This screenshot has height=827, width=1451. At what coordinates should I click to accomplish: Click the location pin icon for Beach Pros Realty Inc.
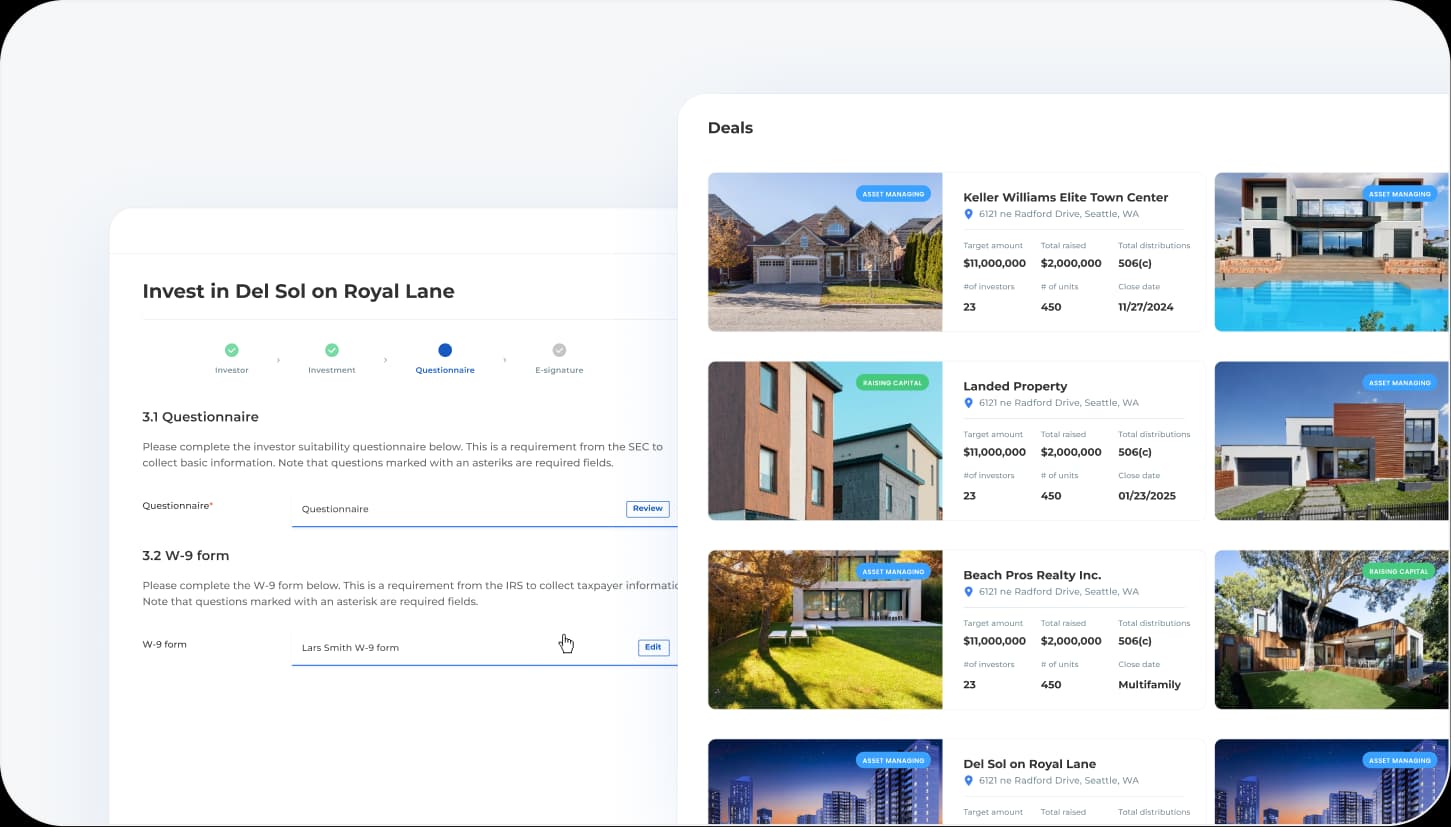click(x=968, y=591)
